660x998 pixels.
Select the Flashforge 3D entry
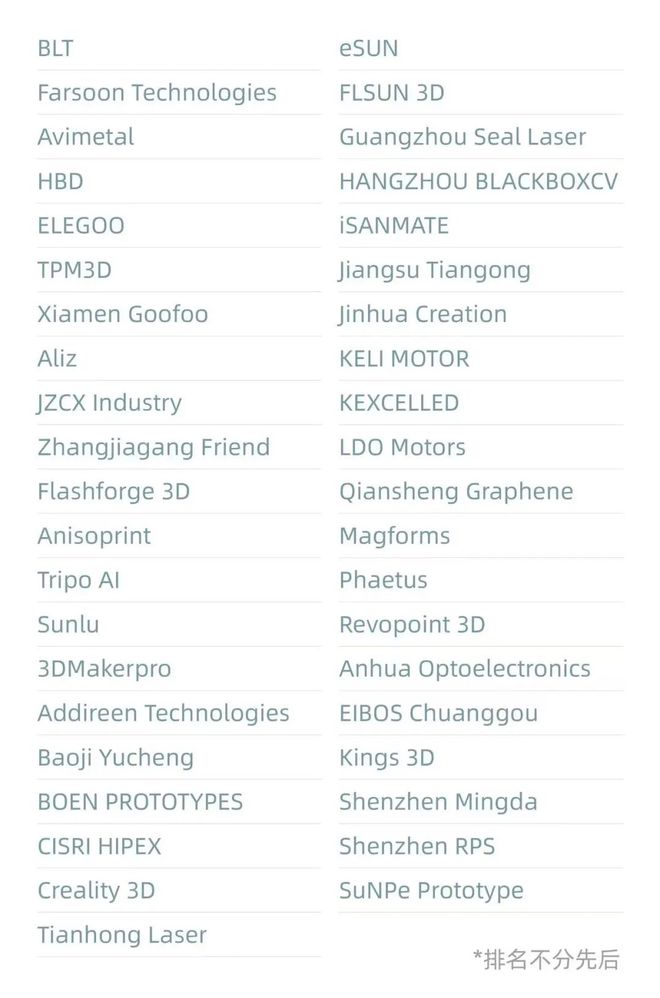point(113,492)
